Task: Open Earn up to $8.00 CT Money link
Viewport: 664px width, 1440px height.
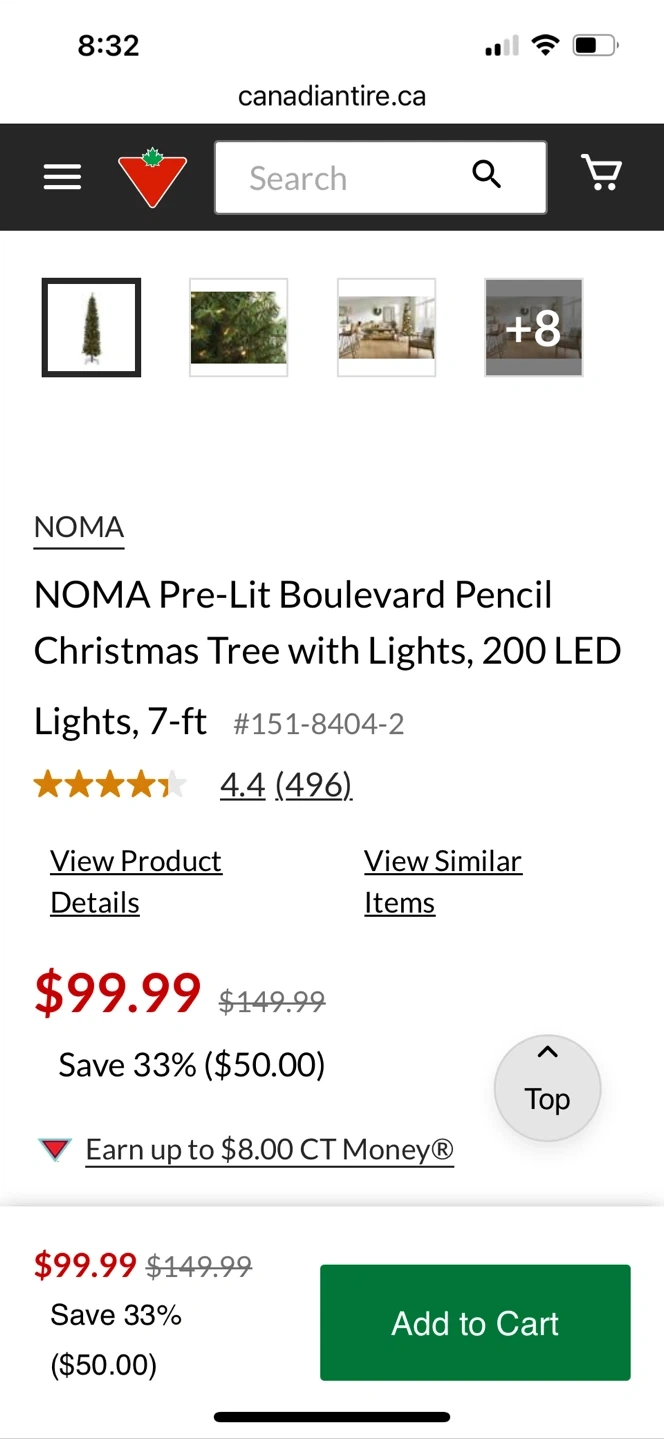Action: point(270,1150)
